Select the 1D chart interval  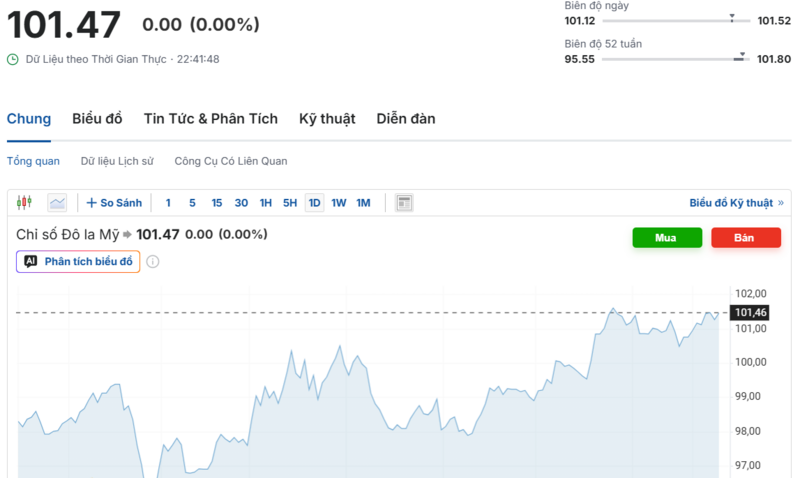coord(314,203)
